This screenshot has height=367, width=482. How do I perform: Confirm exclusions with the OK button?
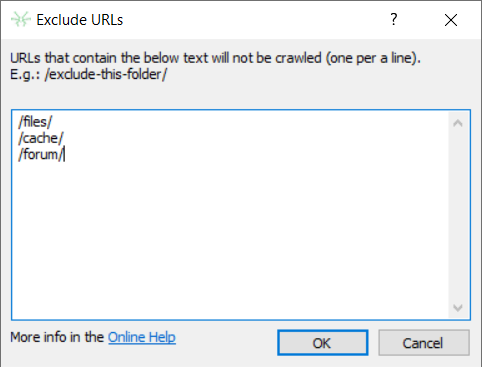pos(322,343)
